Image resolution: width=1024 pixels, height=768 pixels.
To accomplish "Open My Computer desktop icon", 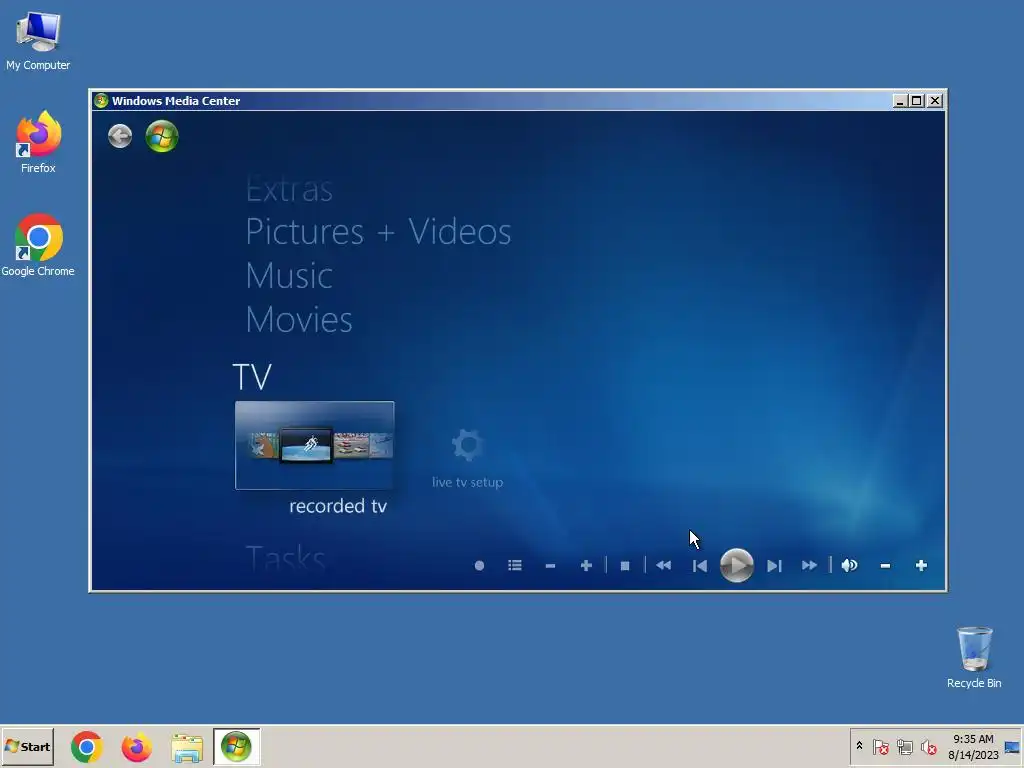I will (38, 40).
